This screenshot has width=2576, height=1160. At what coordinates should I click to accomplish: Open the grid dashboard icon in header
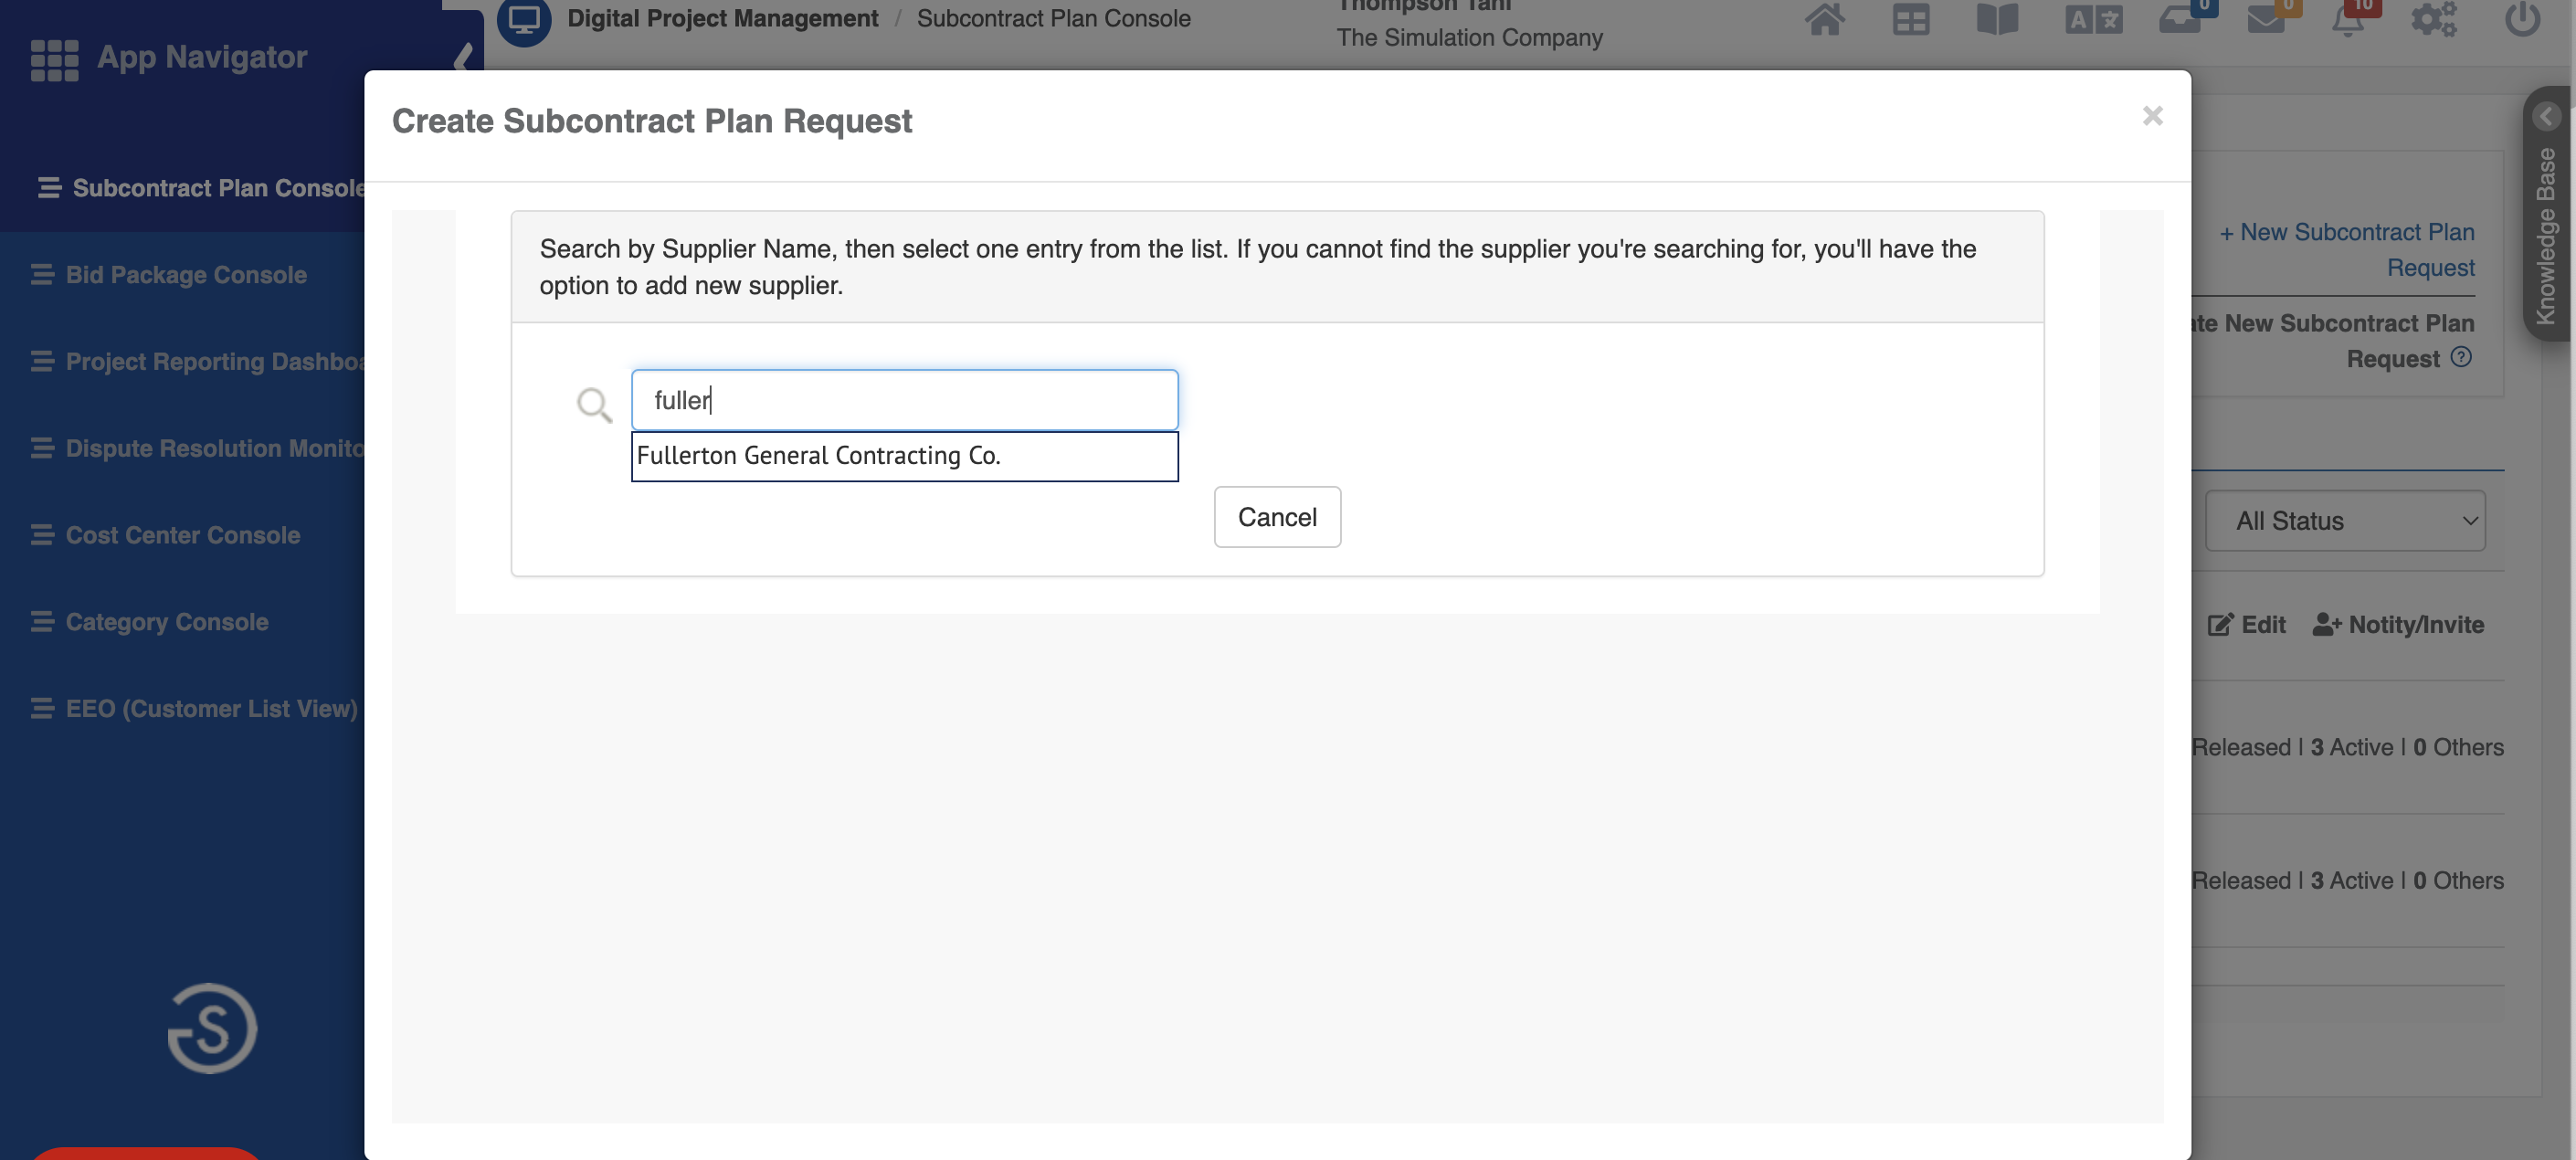click(x=1910, y=19)
